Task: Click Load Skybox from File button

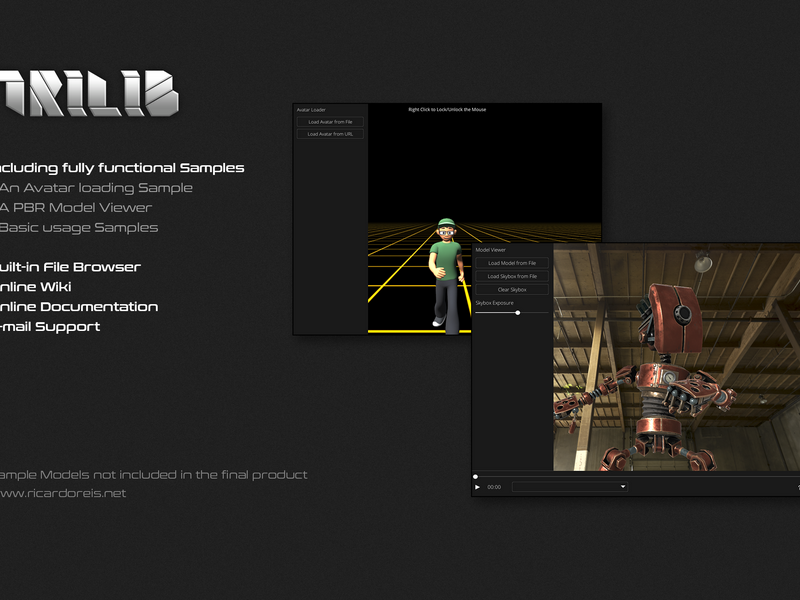Action: point(512,277)
